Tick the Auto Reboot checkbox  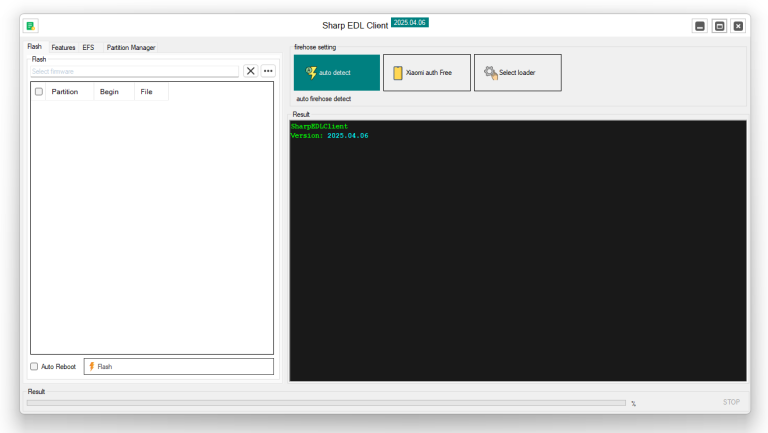pyautogui.click(x=34, y=367)
